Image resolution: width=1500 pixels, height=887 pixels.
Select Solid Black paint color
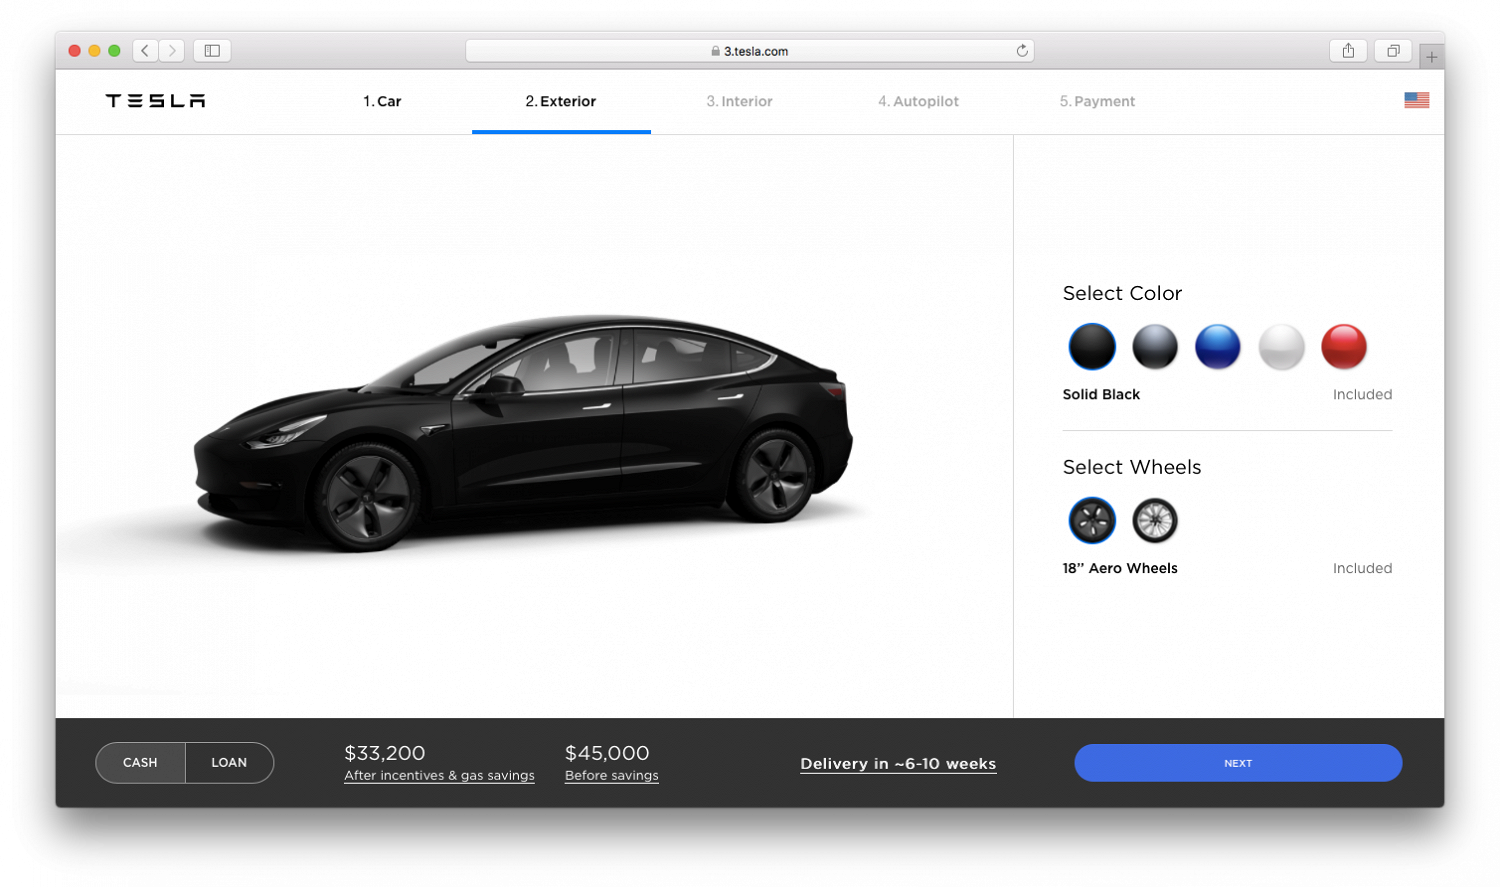pos(1092,347)
